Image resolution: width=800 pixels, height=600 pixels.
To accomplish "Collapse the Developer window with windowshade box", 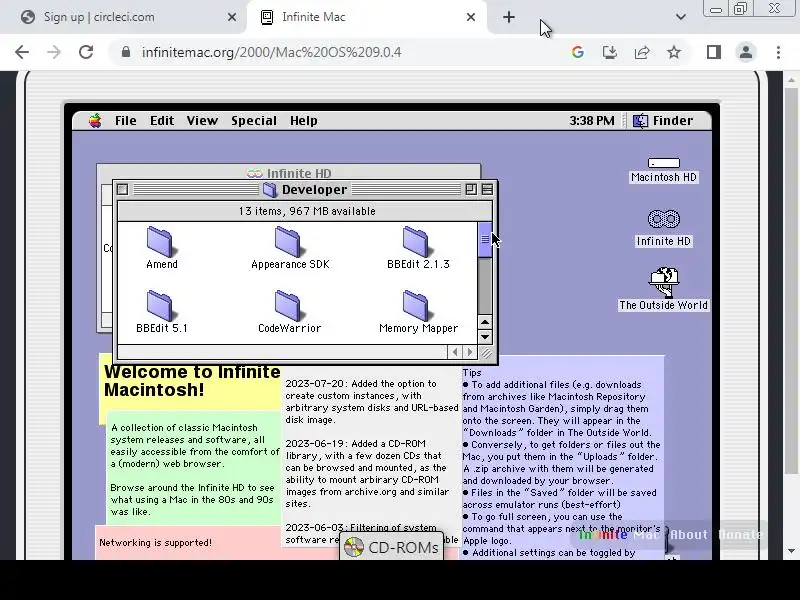I will (487, 190).
